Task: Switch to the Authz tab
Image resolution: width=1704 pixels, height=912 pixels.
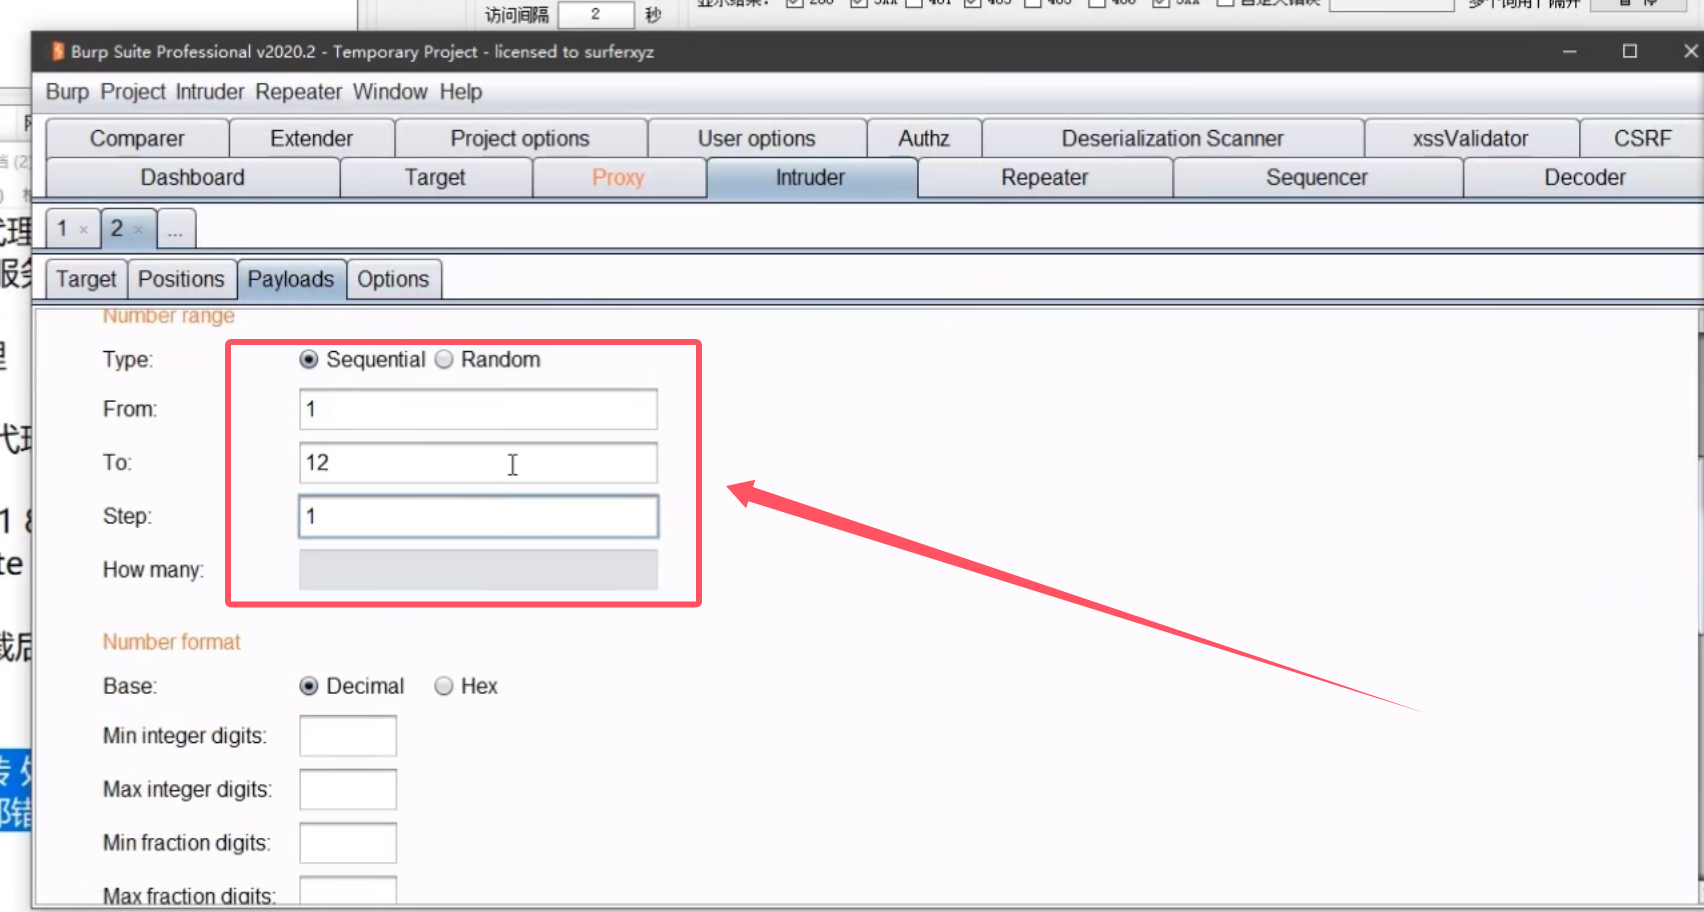Action: coord(924,138)
